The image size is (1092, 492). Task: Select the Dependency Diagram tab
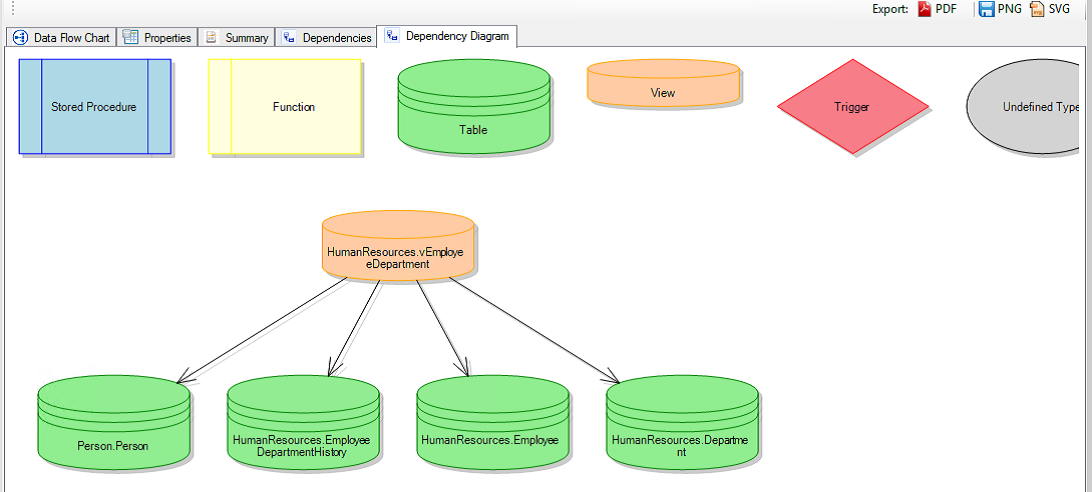(446, 36)
